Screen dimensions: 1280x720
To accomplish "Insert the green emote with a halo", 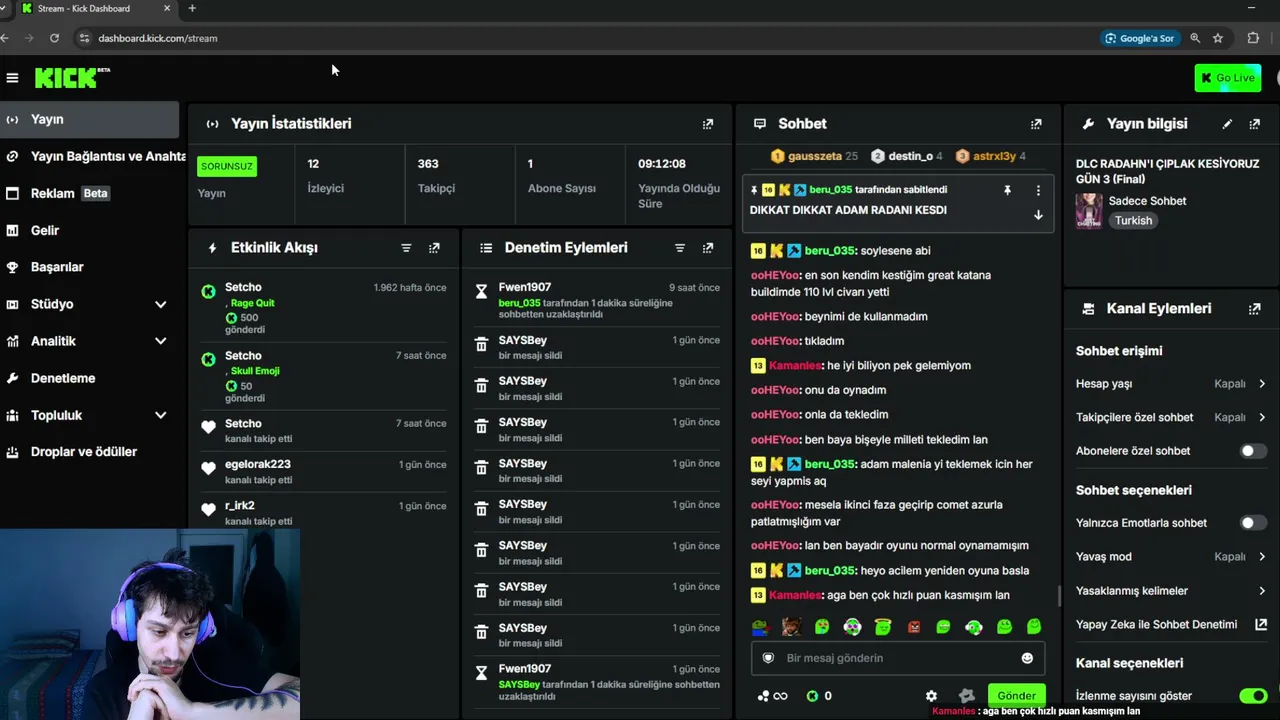I will pos(883,627).
